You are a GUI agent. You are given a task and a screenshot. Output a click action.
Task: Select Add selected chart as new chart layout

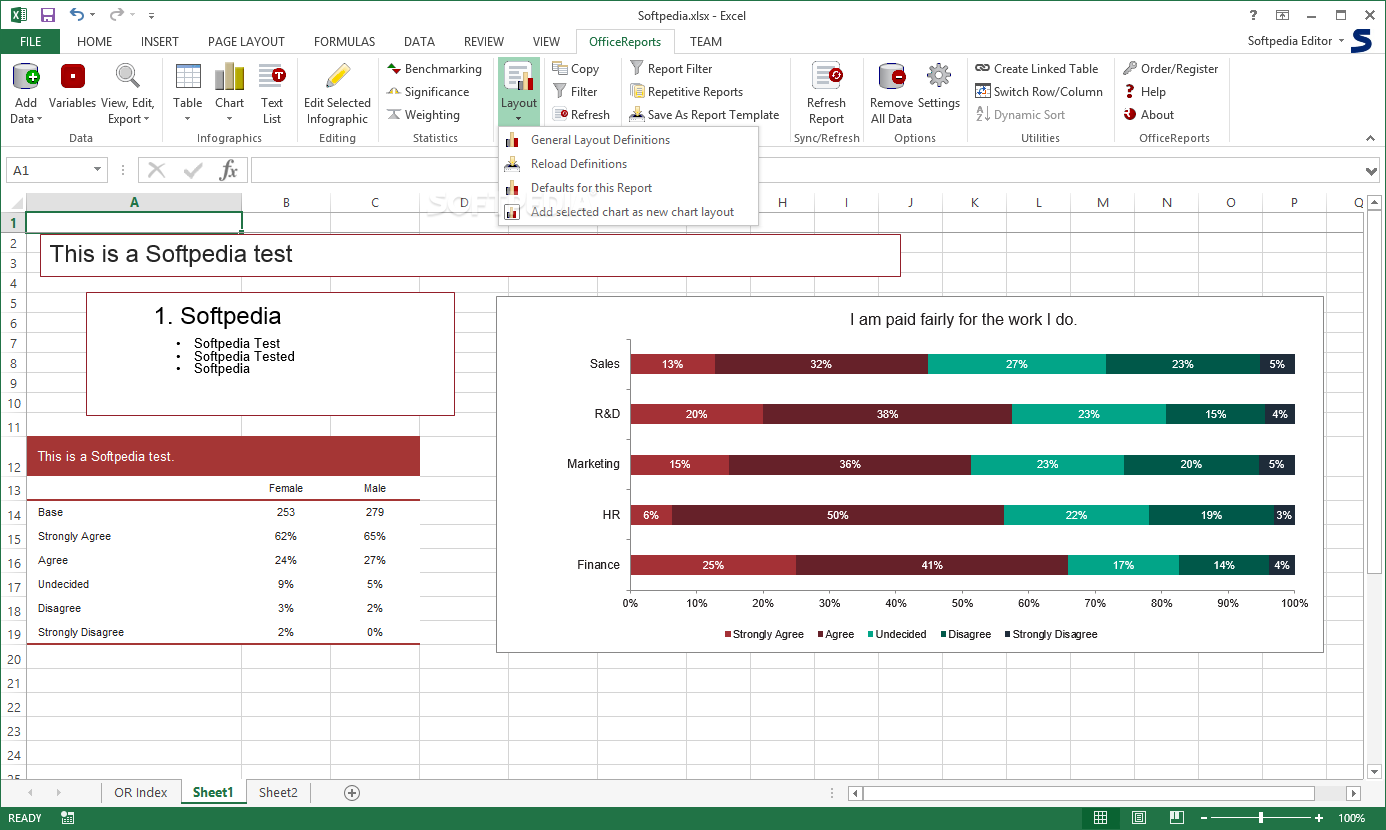pos(628,212)
